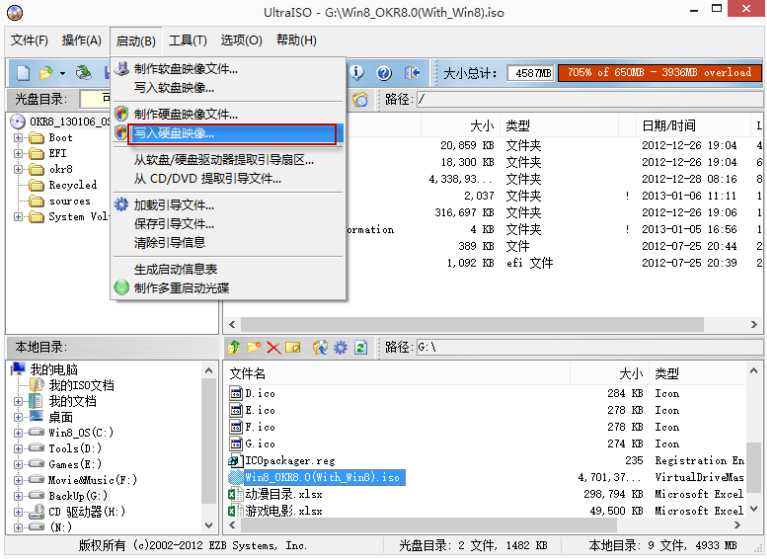The height and width of the screenshot is (559, 767).
Task: Click the green icon beside 制作多重启动光碟
Action: (x=121, y=288)
